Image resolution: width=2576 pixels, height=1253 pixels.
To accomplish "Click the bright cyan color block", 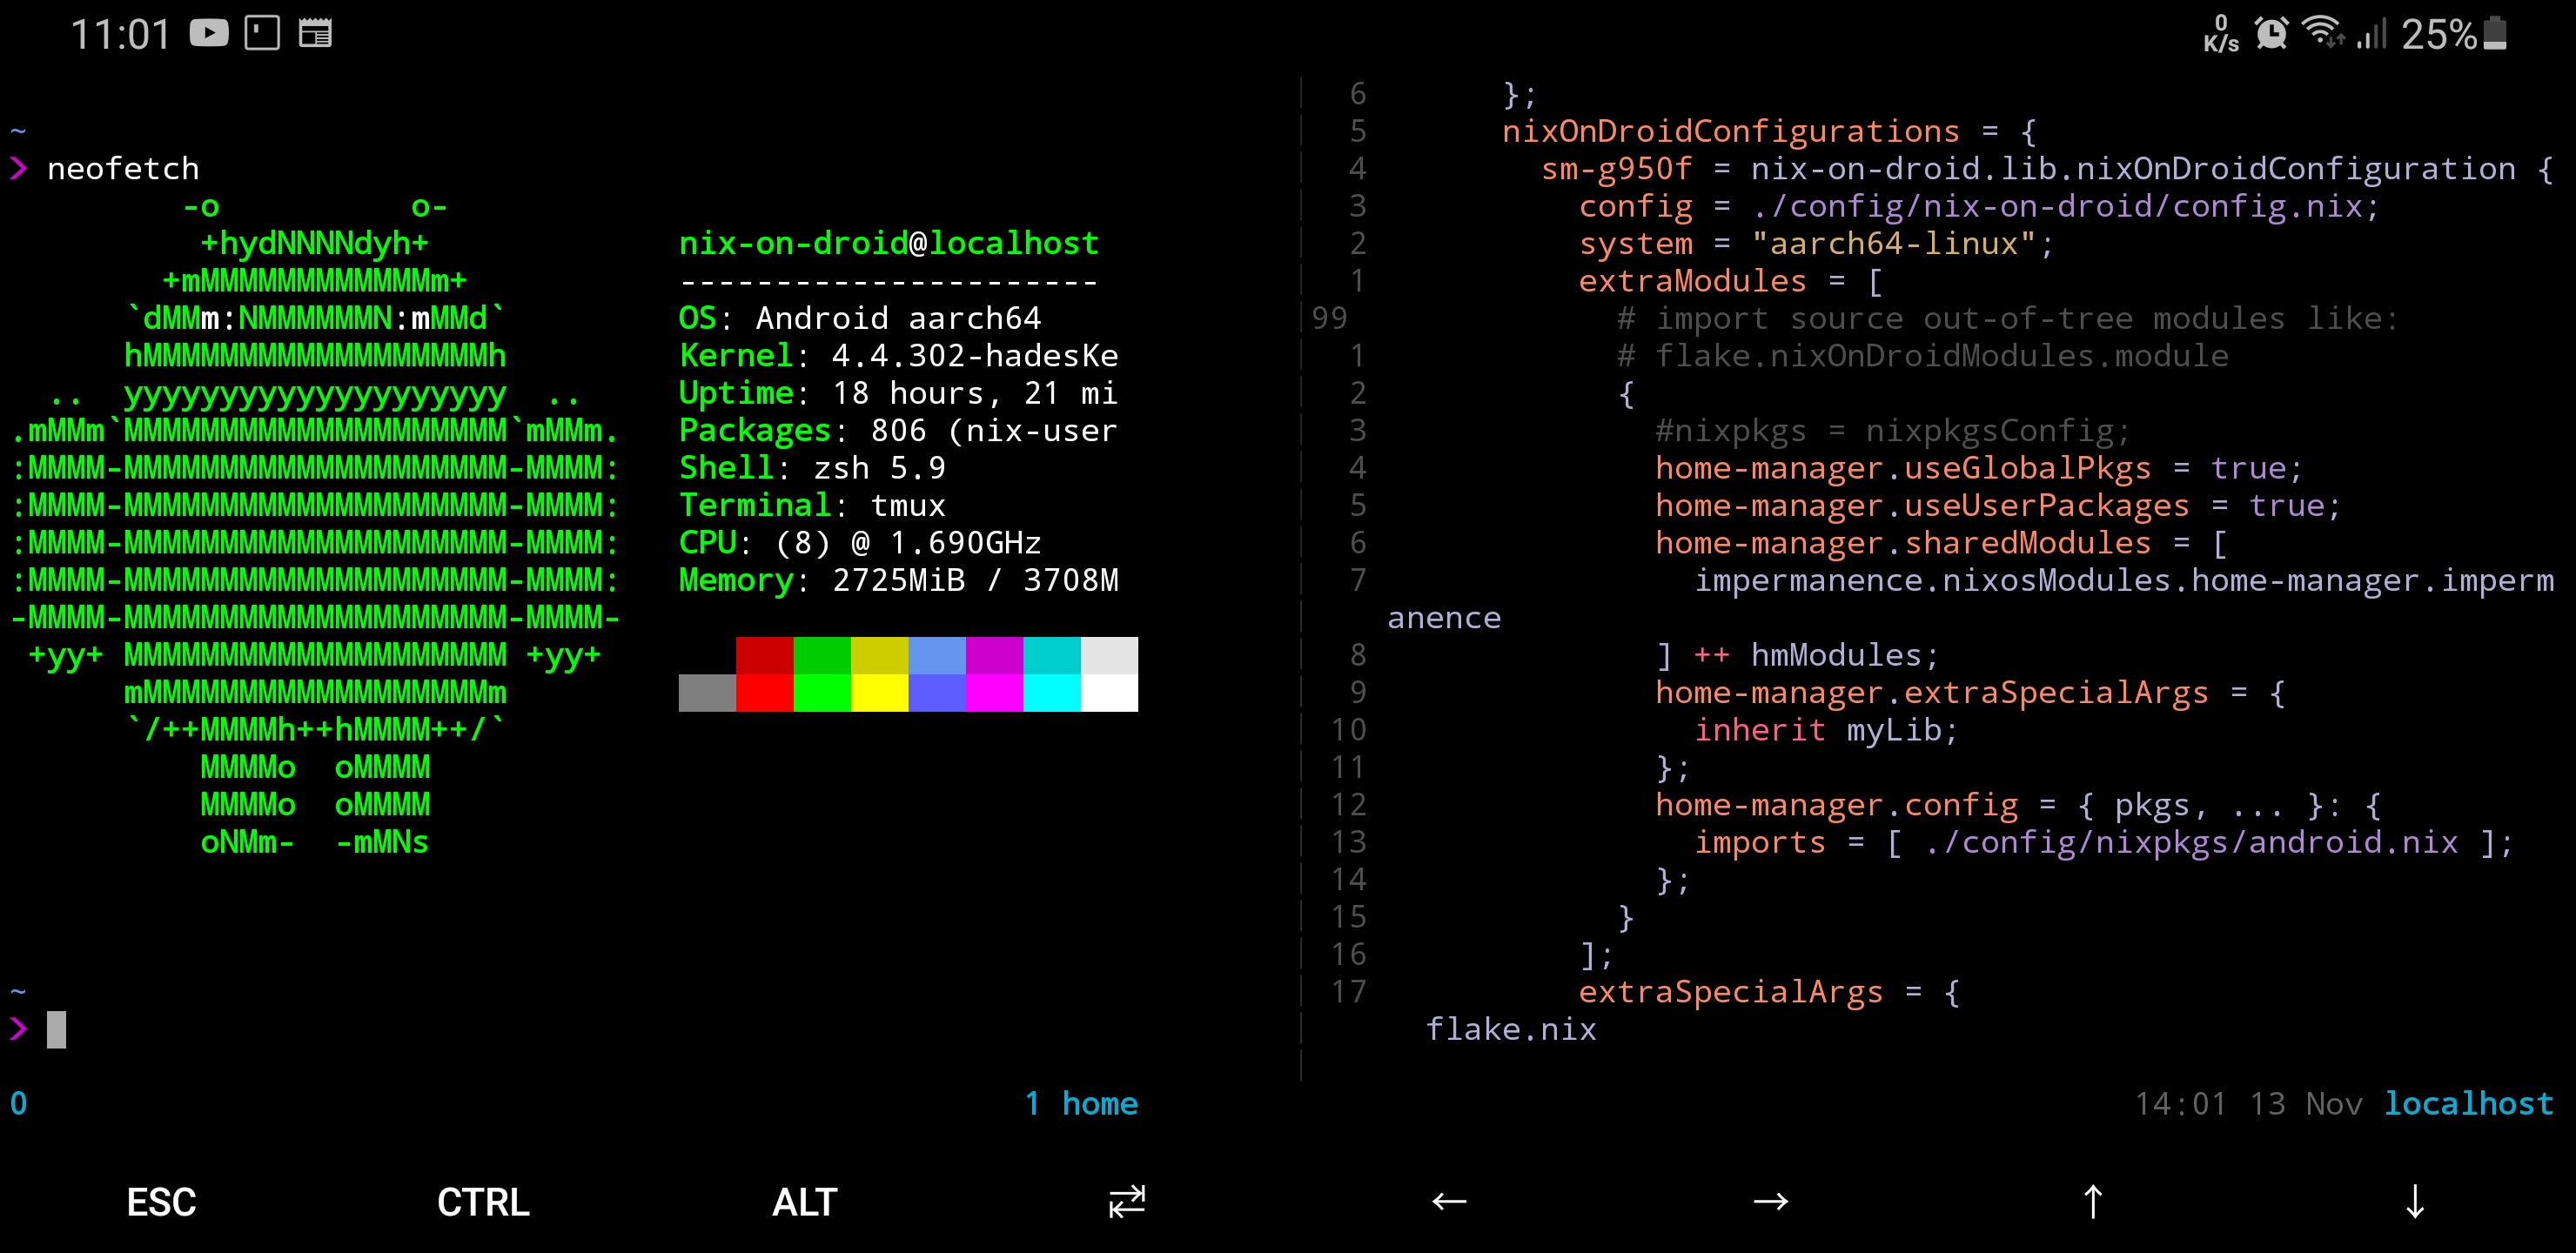I will tap(1052, 693).
